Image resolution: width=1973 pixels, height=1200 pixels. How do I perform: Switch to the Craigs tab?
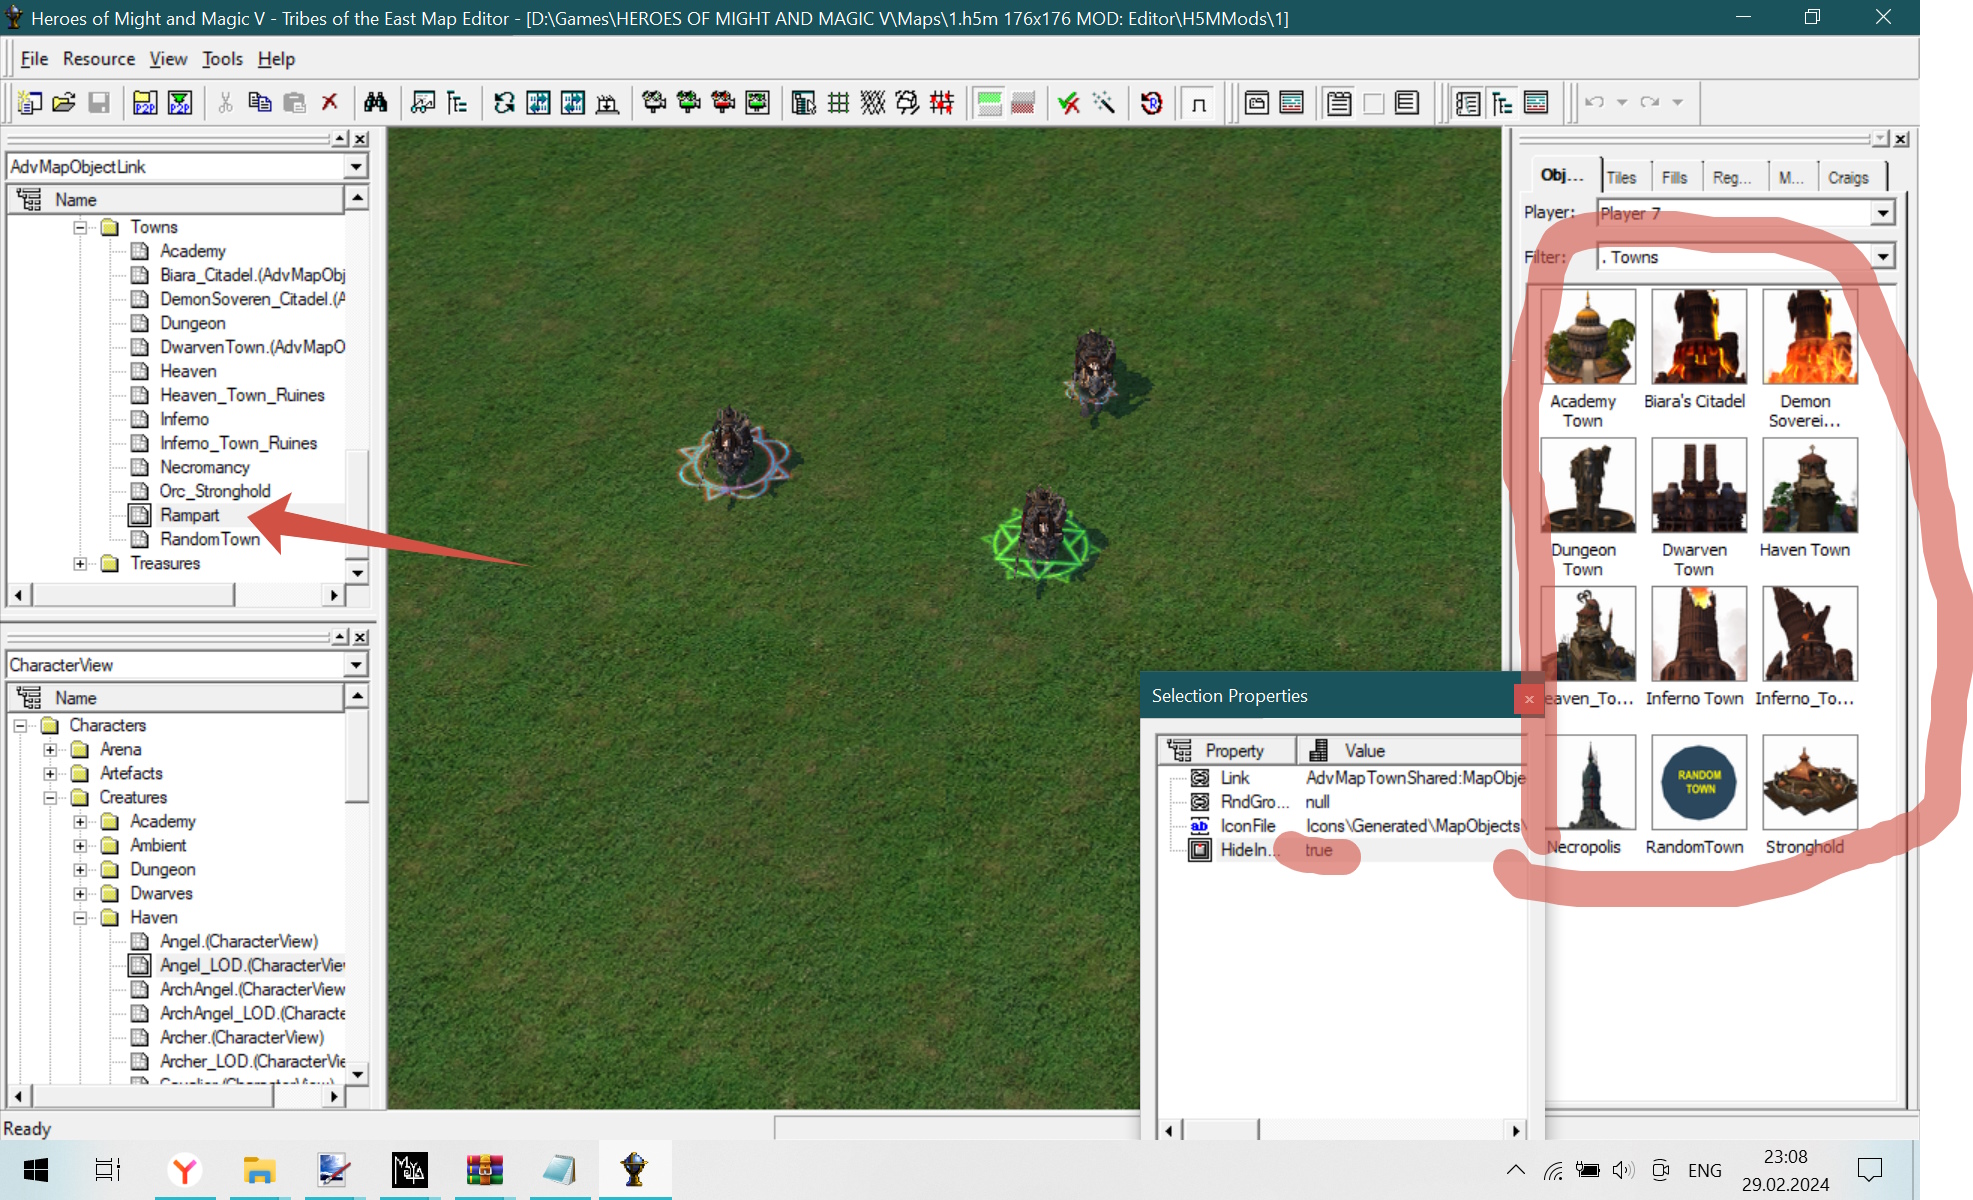(x=1848, y=177)
